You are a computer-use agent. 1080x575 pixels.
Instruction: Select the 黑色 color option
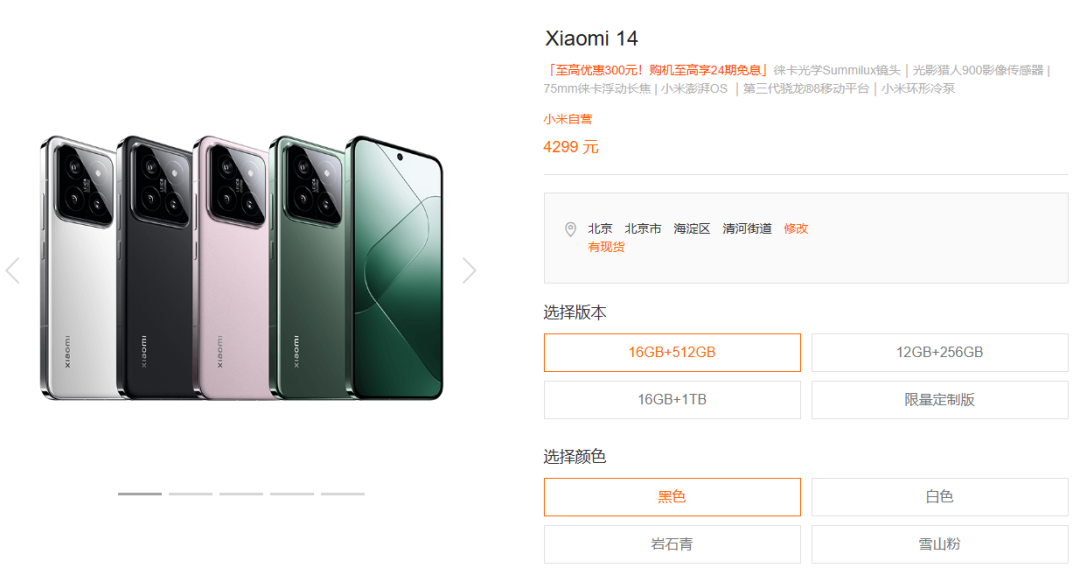click(672, 496)
